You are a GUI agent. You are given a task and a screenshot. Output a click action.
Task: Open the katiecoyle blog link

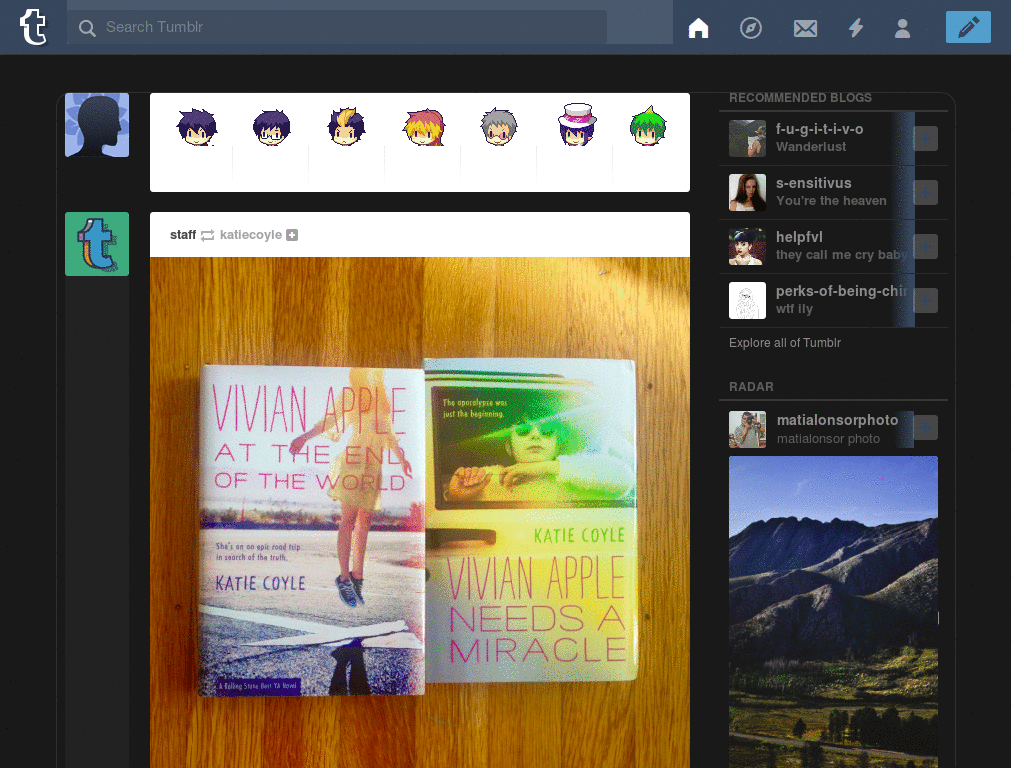(251, 234)
